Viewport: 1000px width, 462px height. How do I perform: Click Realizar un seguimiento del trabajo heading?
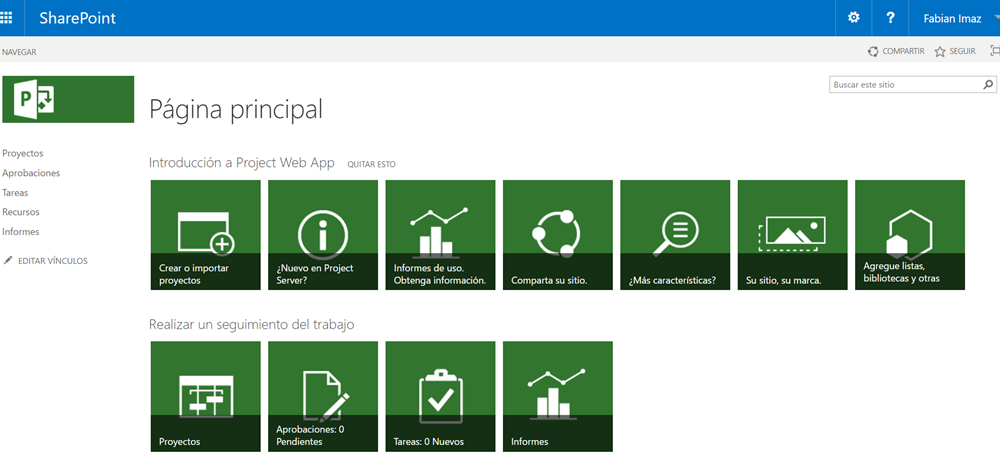(252, 325)
